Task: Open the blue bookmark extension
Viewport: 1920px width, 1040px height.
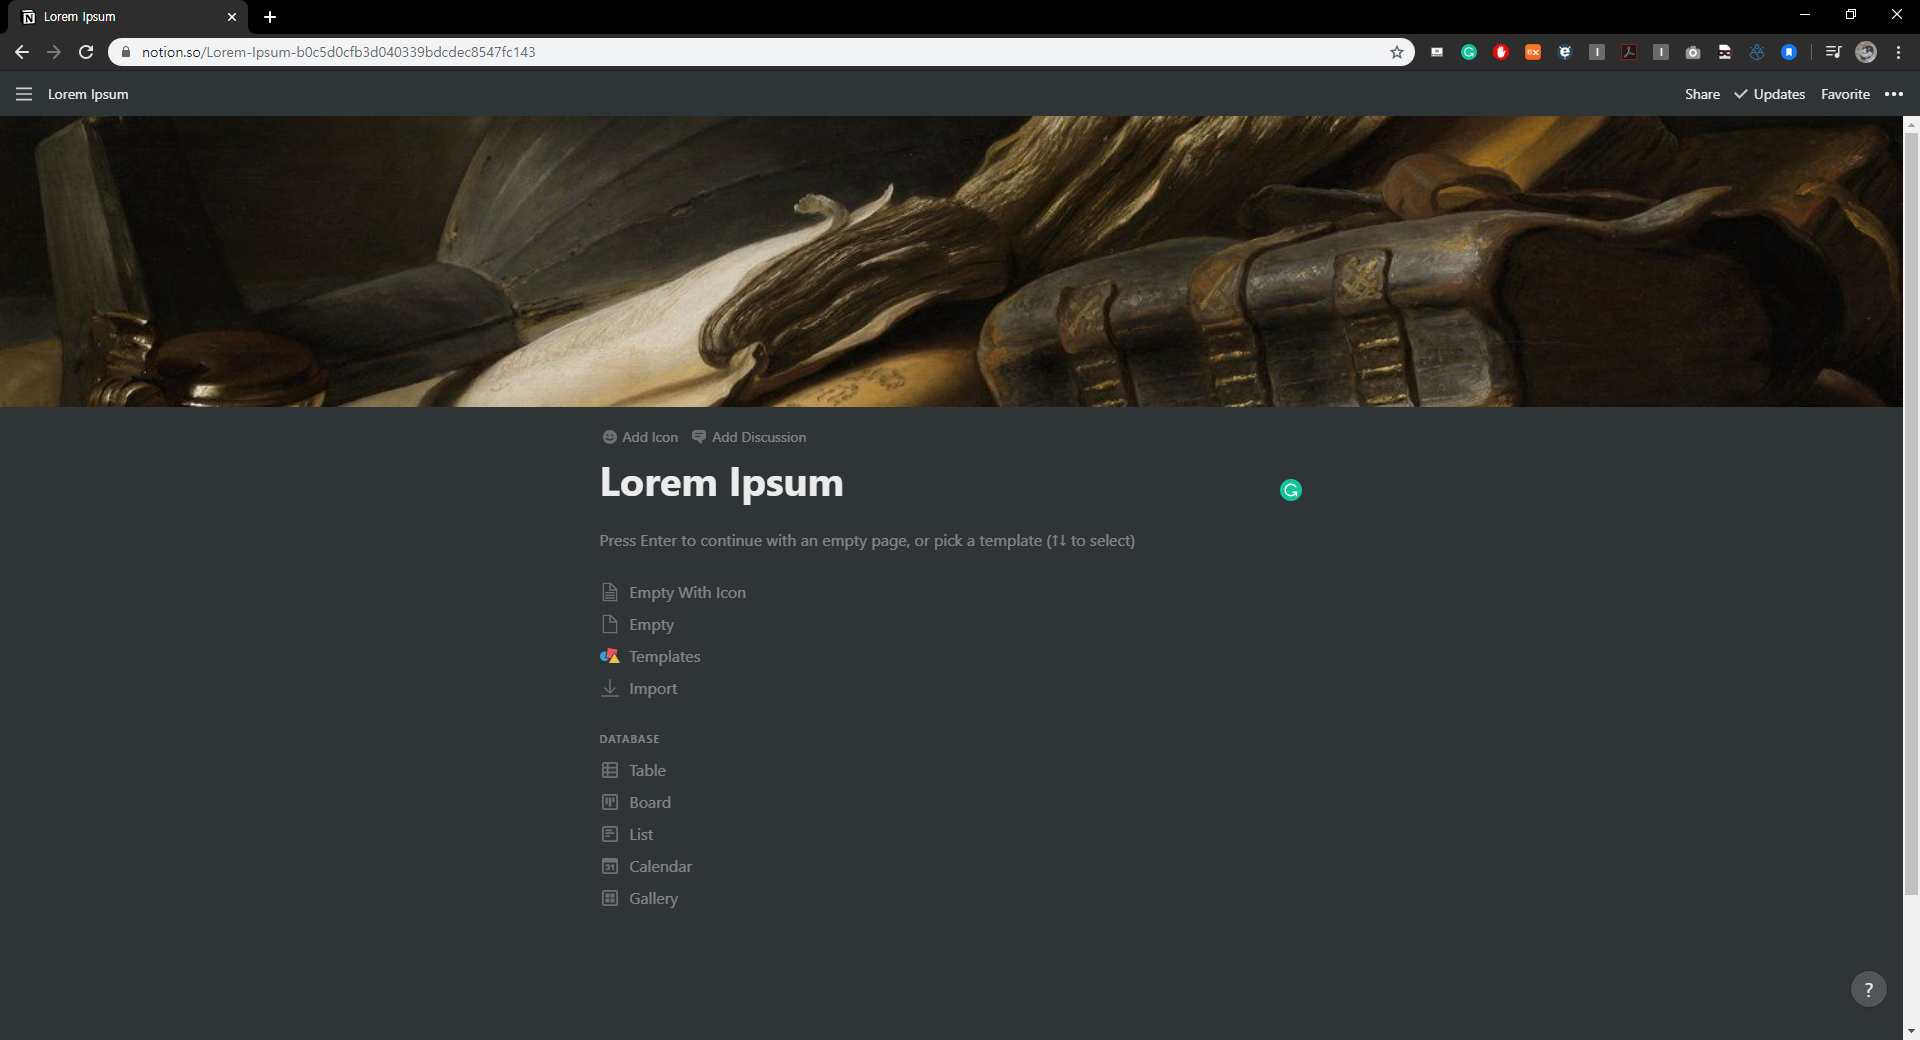Action: (1789, 52)
